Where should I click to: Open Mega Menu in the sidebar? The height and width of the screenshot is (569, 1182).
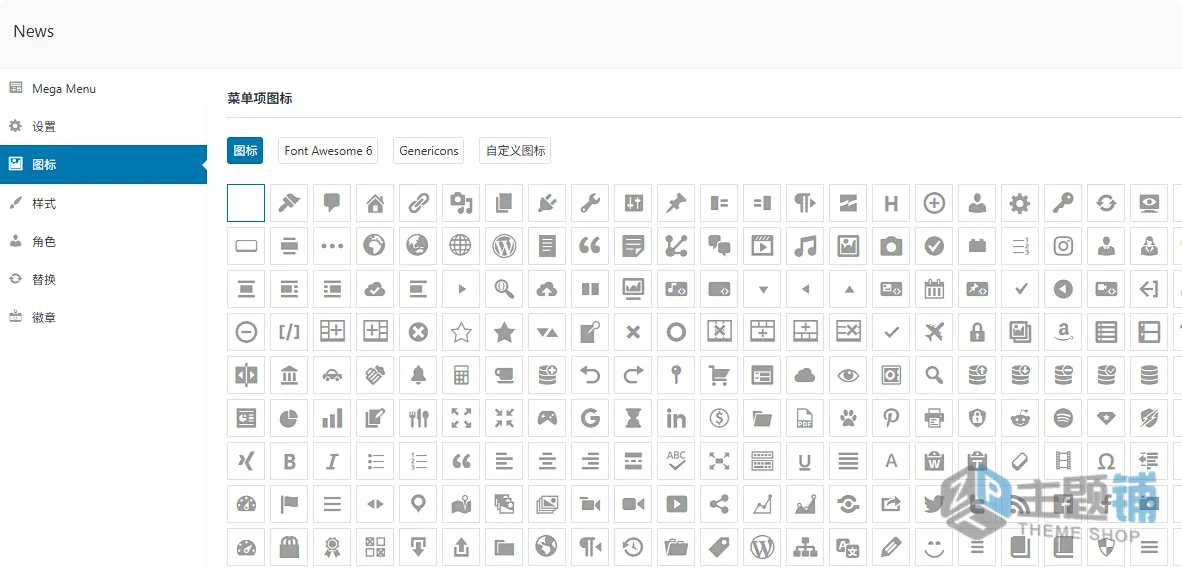pos(103,89)
